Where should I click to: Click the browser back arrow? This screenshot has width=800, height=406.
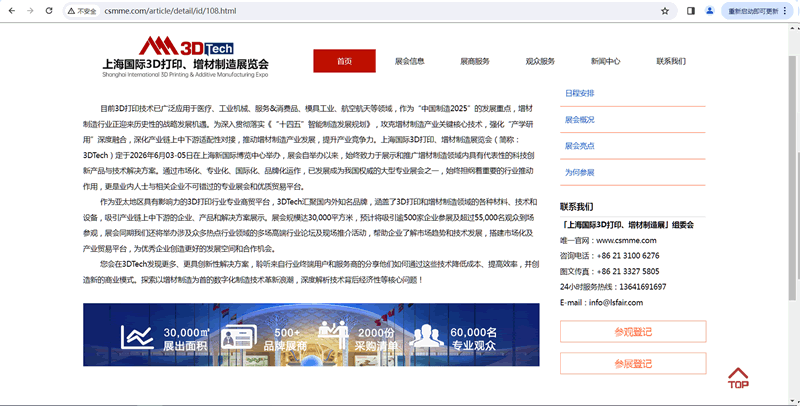[11, 11]
